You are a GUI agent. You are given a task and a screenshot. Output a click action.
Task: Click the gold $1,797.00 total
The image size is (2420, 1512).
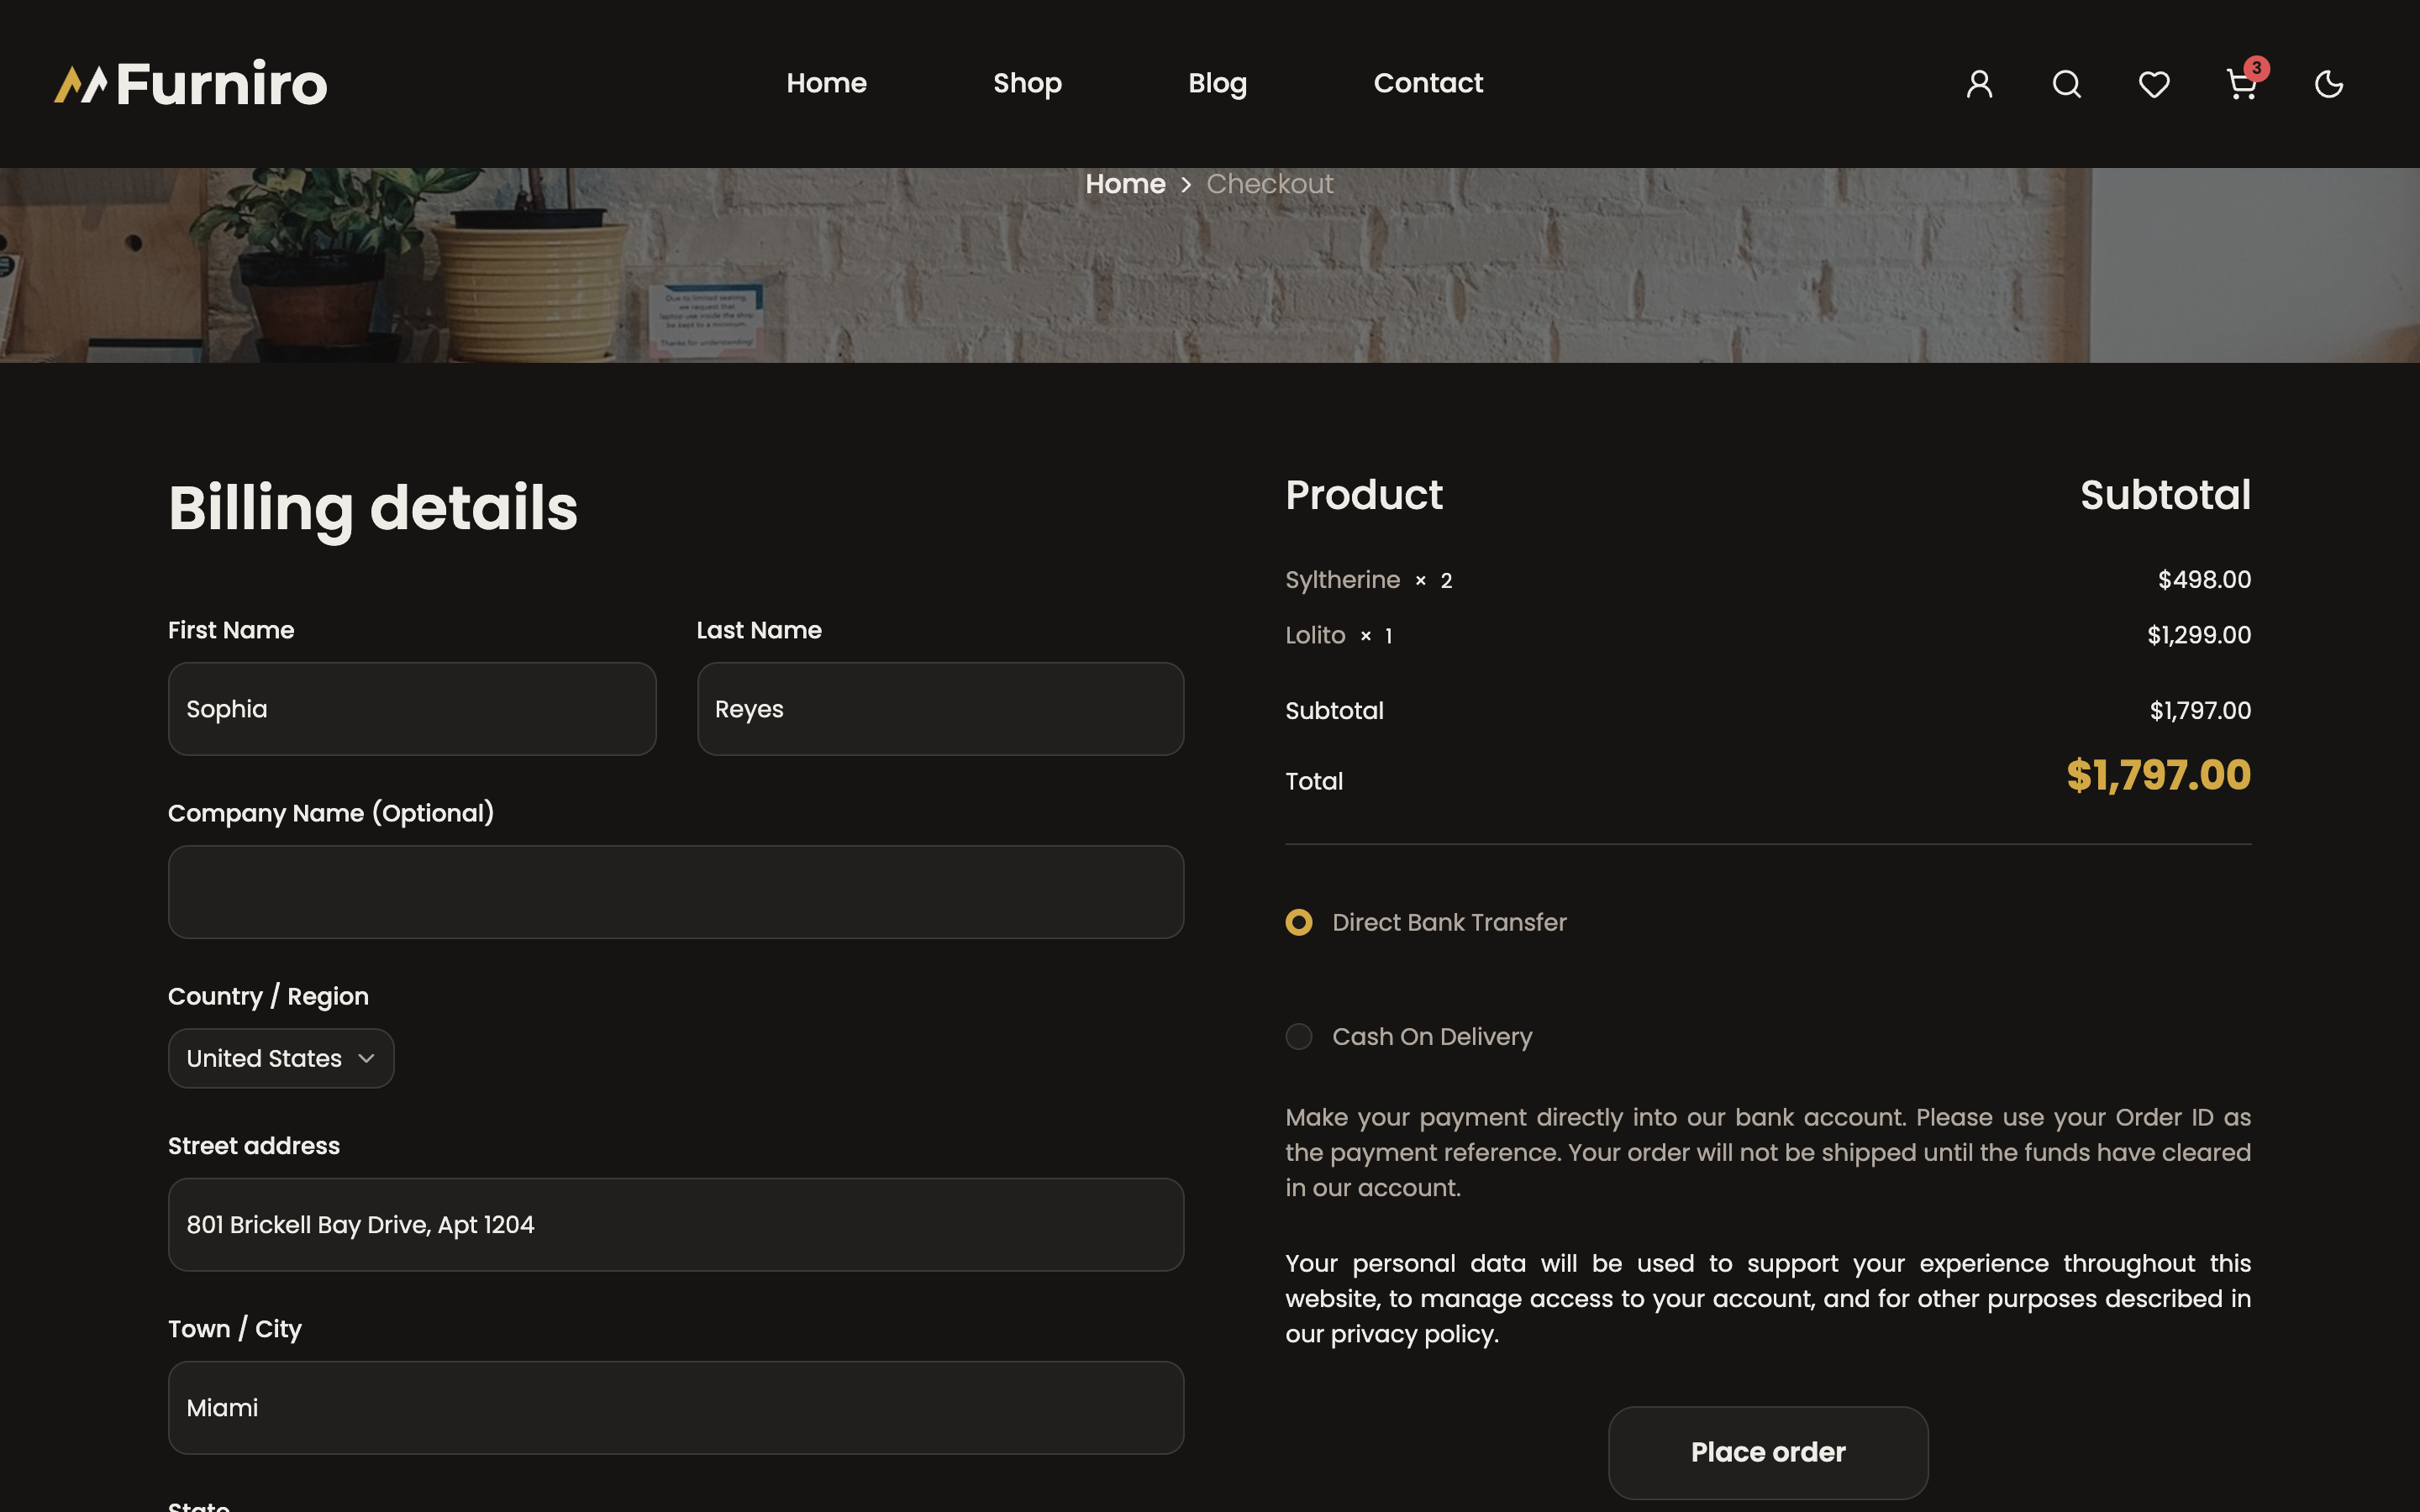(x=2158, y=775)
